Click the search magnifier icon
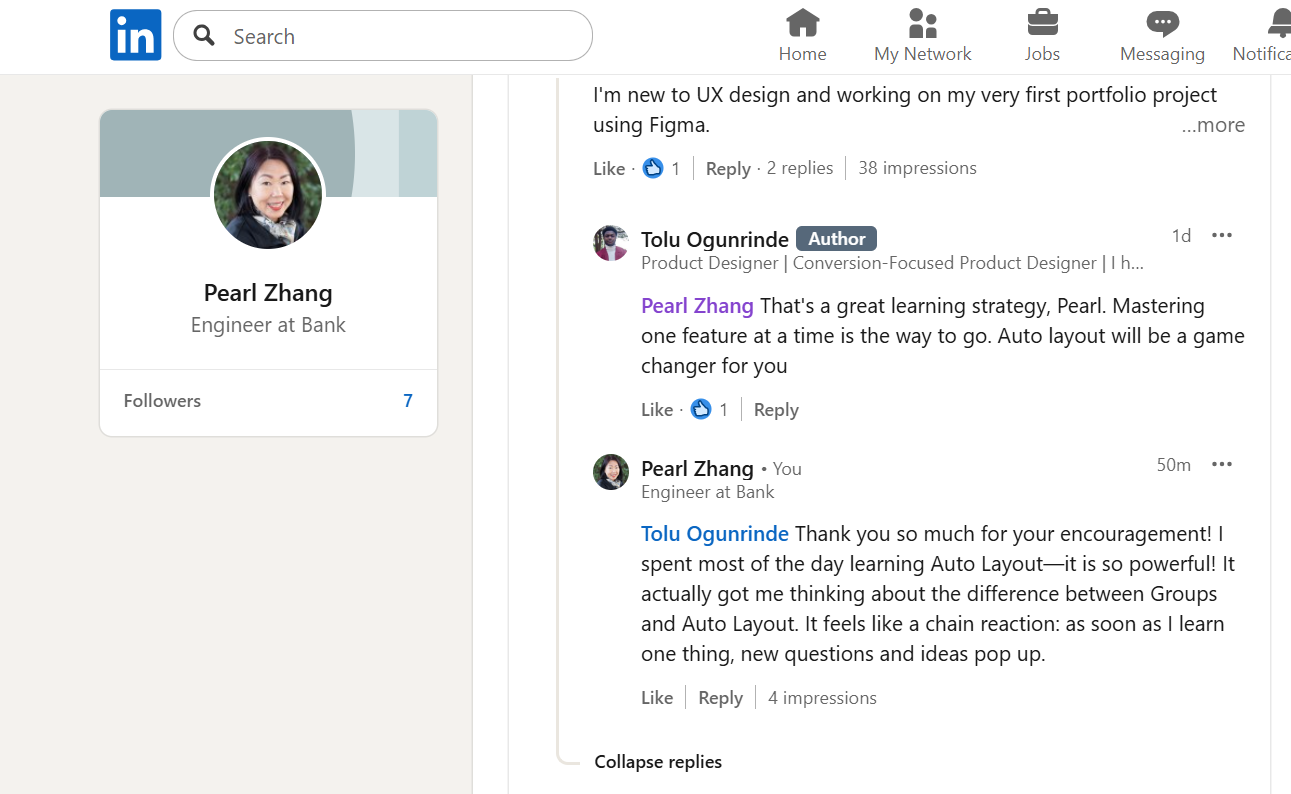 pyautogui.click(x=204, y=36)
